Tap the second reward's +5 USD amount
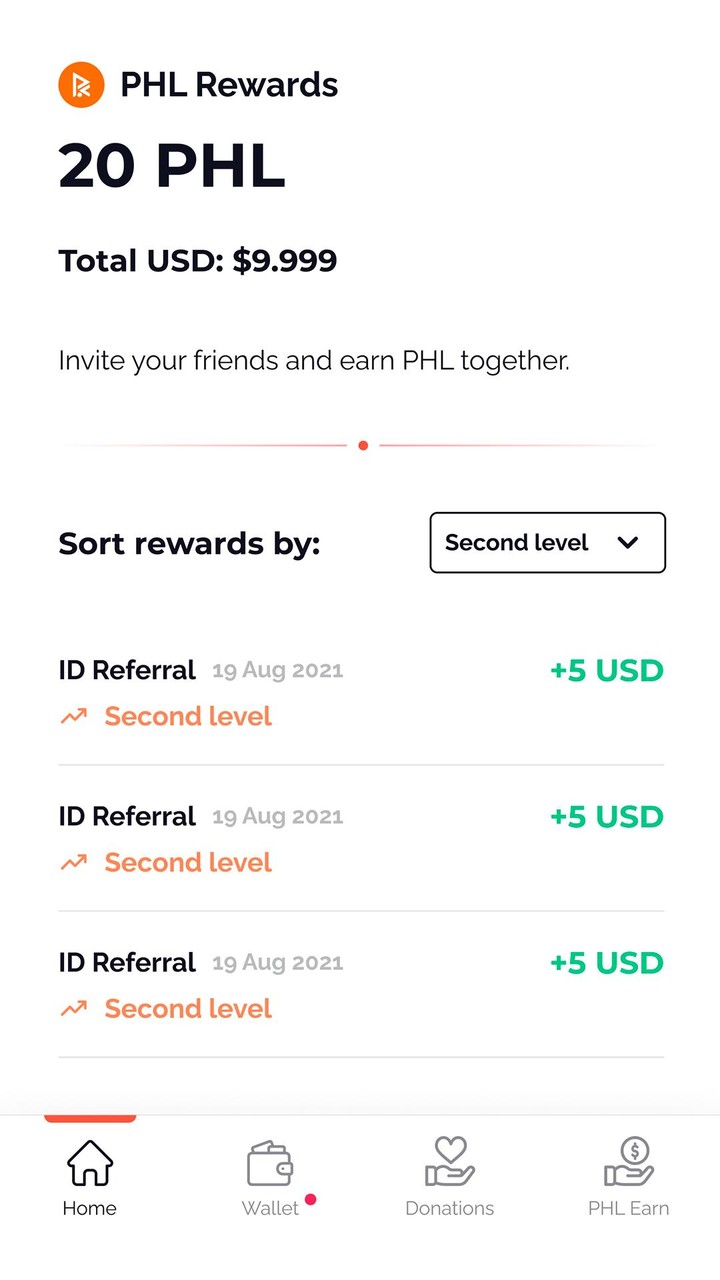Screen dimensions: 720x1280 click(607, 817)
